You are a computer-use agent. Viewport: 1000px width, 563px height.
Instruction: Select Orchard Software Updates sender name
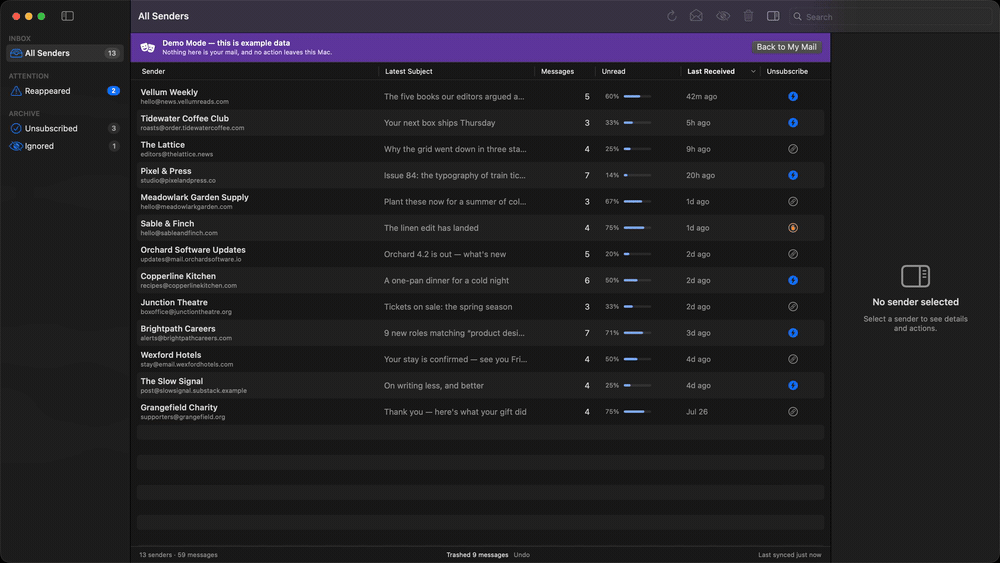click(x=193, y=250)
